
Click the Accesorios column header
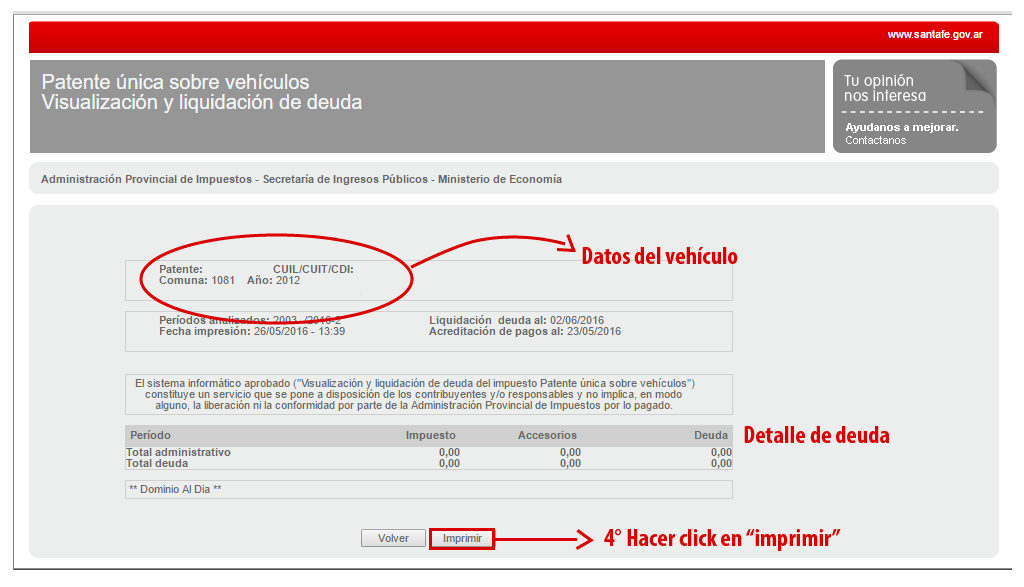click(x=547, y=436)
